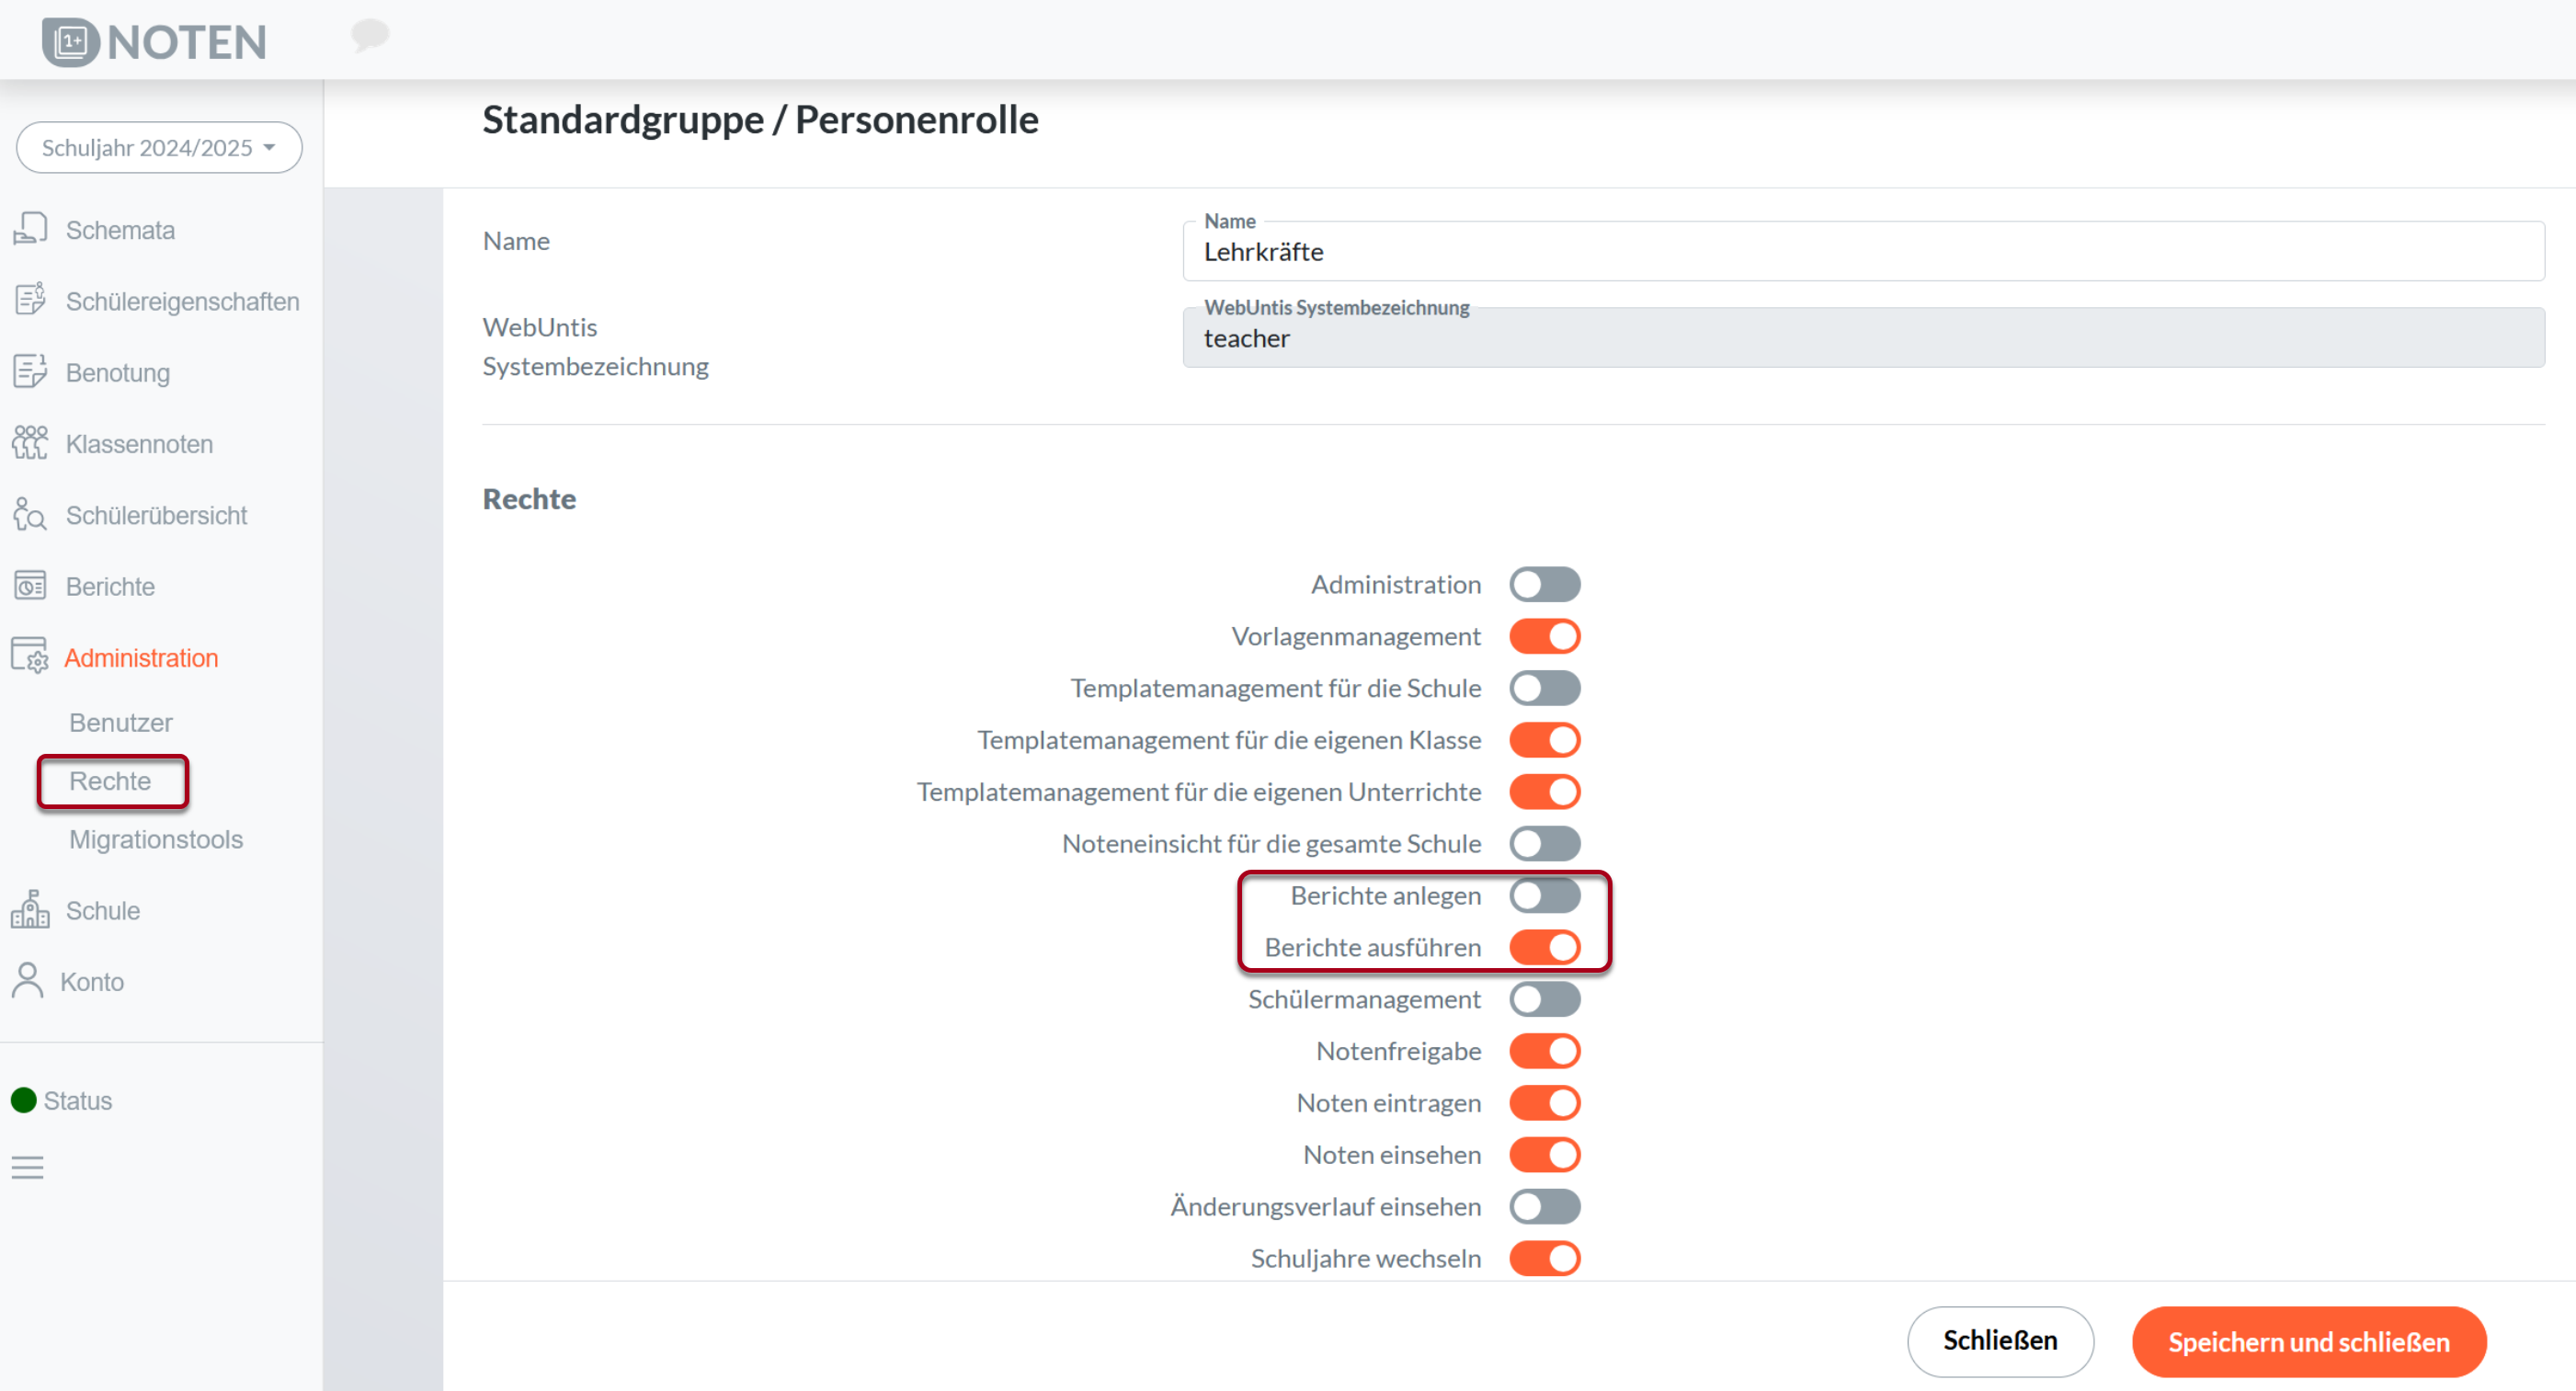
Task: Enable the Berichte anlegen toggle
Action: 1544,895
